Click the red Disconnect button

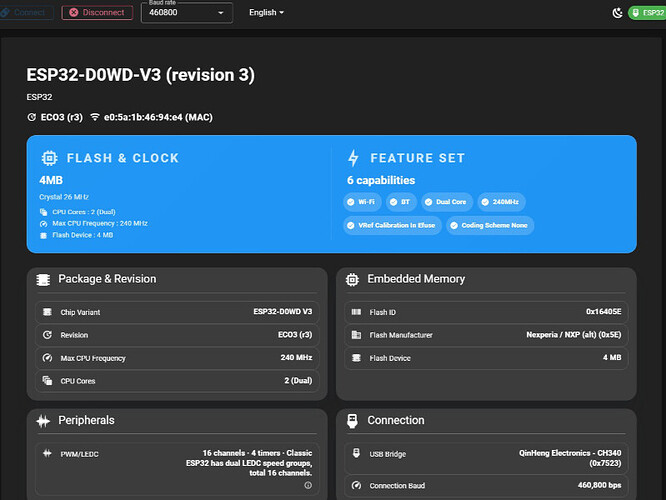tap(97, 12)
